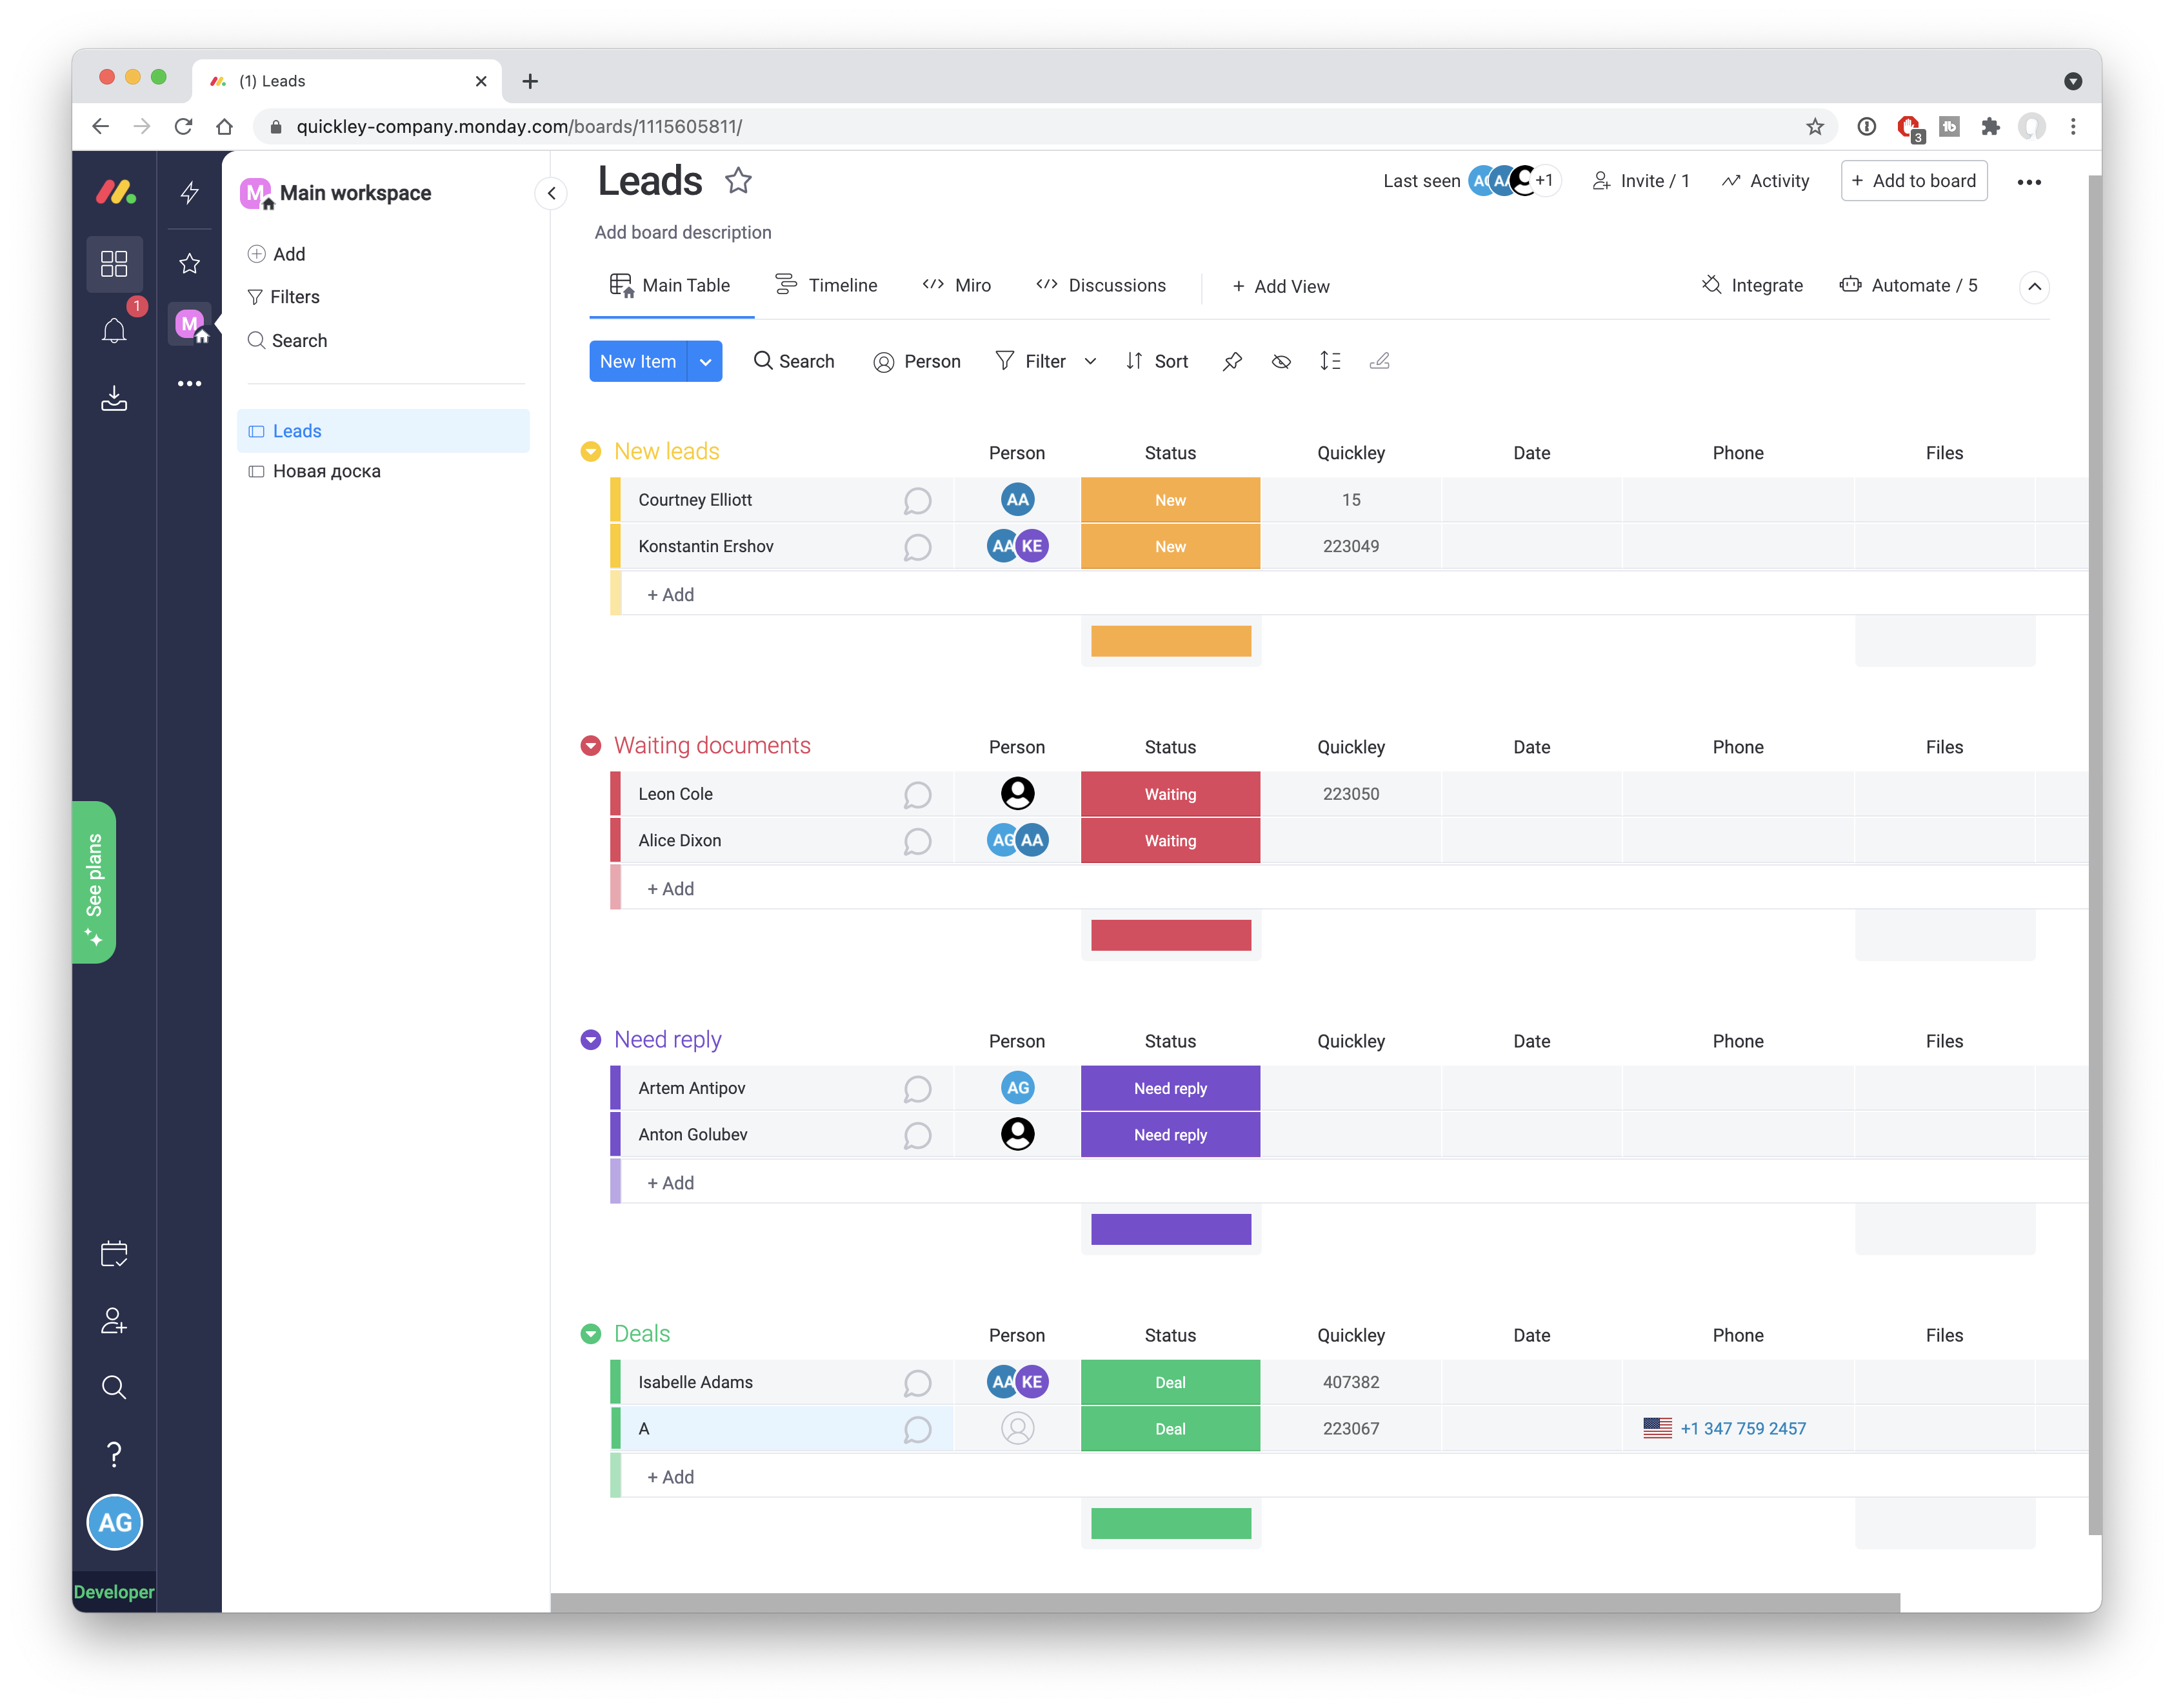Bookmark page with browser star icon
2174x1708 pixels.
pyautogui.click(x=1814, y=127)
